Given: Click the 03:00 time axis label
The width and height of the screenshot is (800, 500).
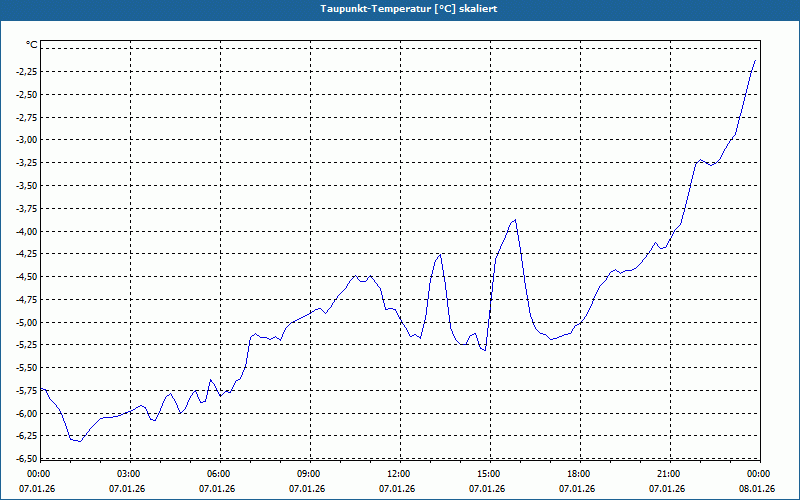Looking at the screenshot, I should pos(130,474).
